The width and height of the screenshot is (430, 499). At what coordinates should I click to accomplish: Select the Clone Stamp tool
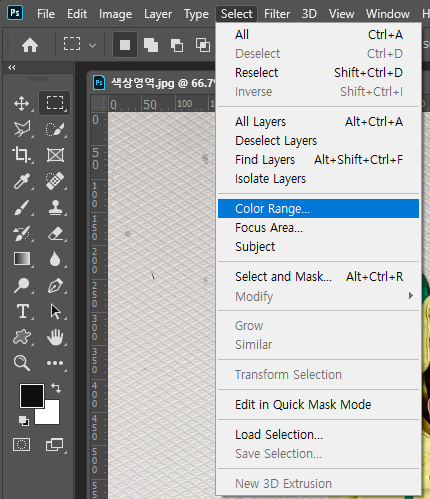[55, 207]
